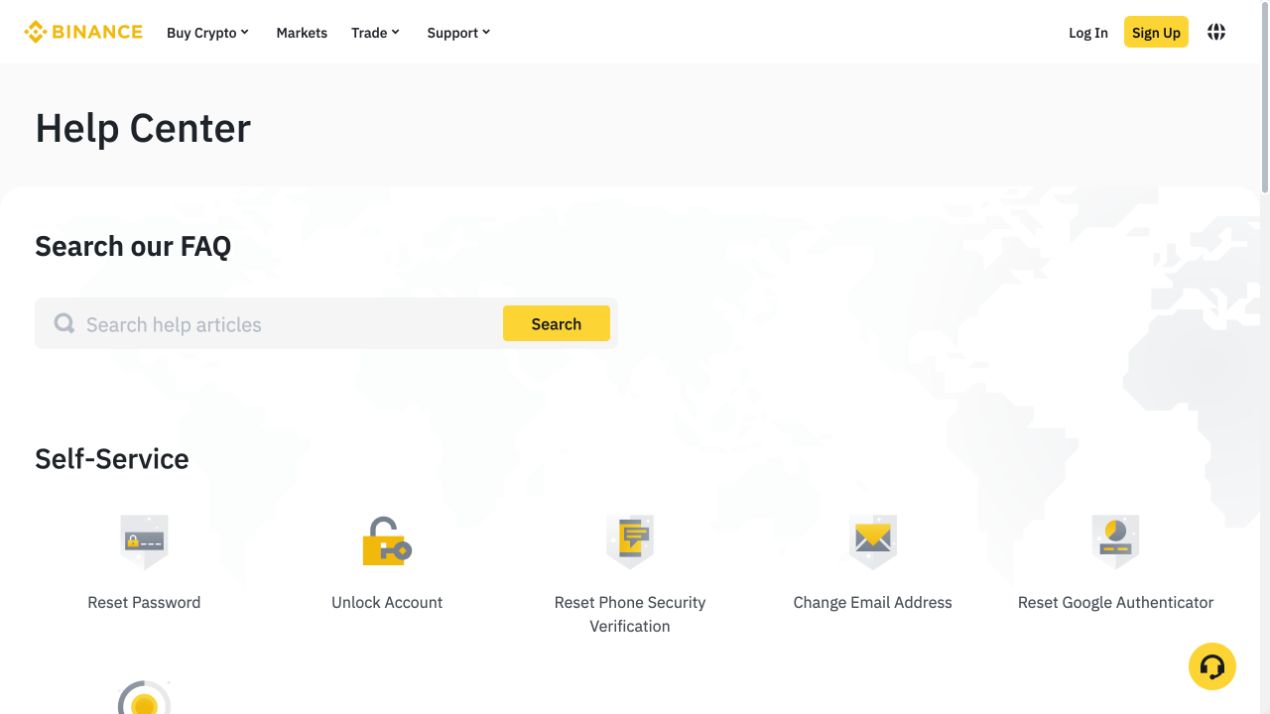Click the magnifier icon in search box

(64, 323)
